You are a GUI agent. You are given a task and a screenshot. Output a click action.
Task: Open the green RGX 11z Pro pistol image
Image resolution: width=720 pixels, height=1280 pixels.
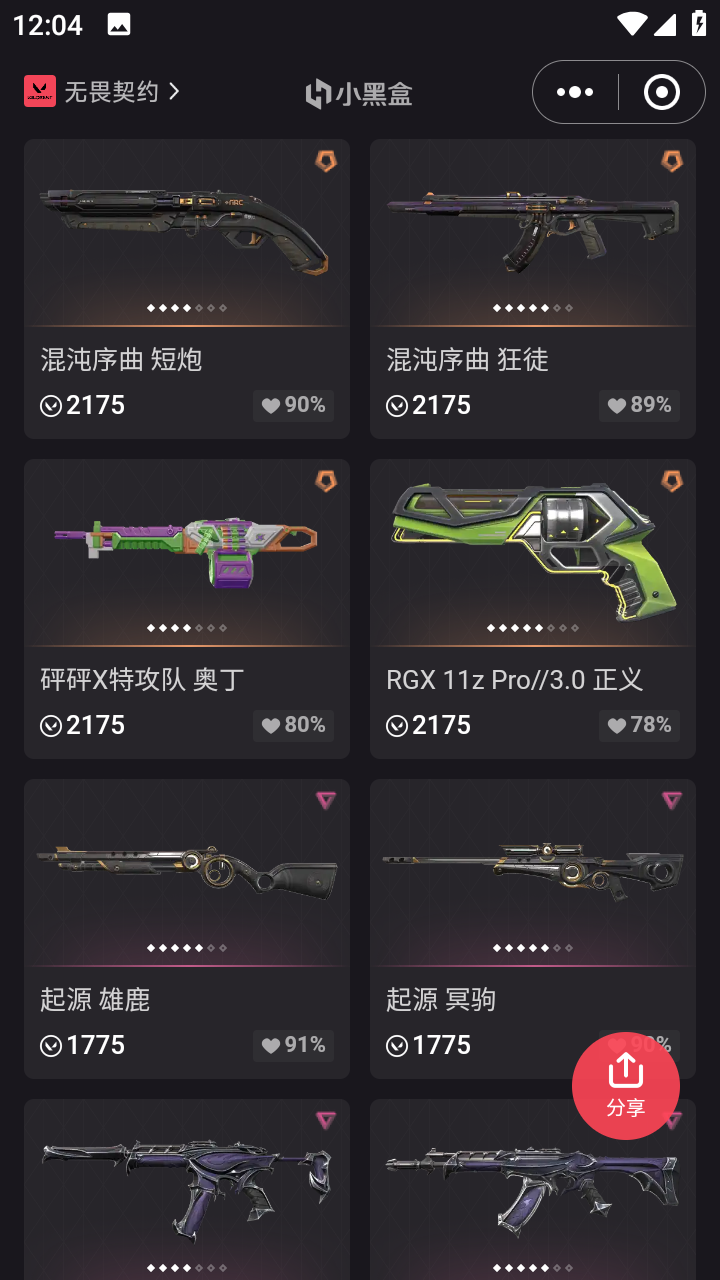533,550
